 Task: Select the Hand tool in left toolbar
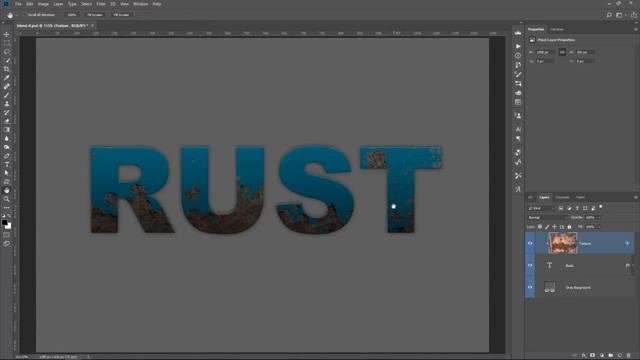pyautogui.click(x=7, y=191)
